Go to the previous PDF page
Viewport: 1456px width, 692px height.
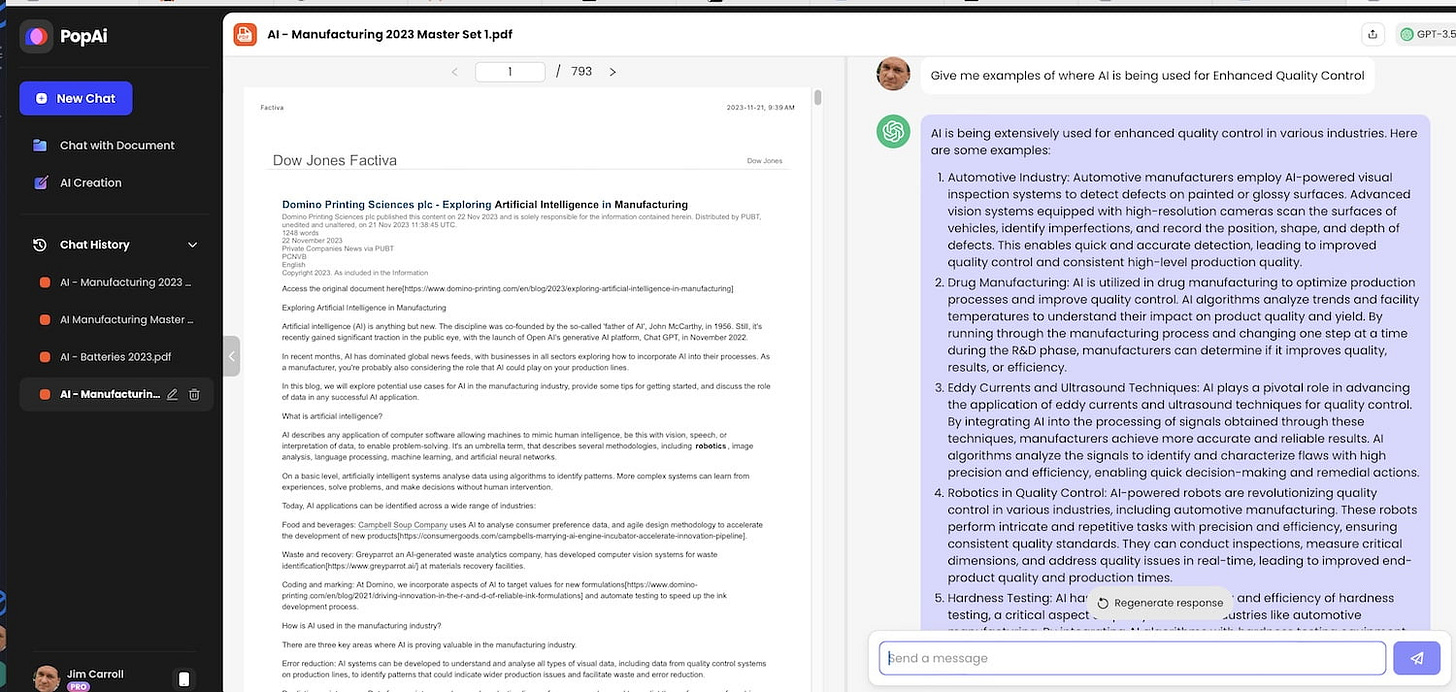tap(455, 72)
